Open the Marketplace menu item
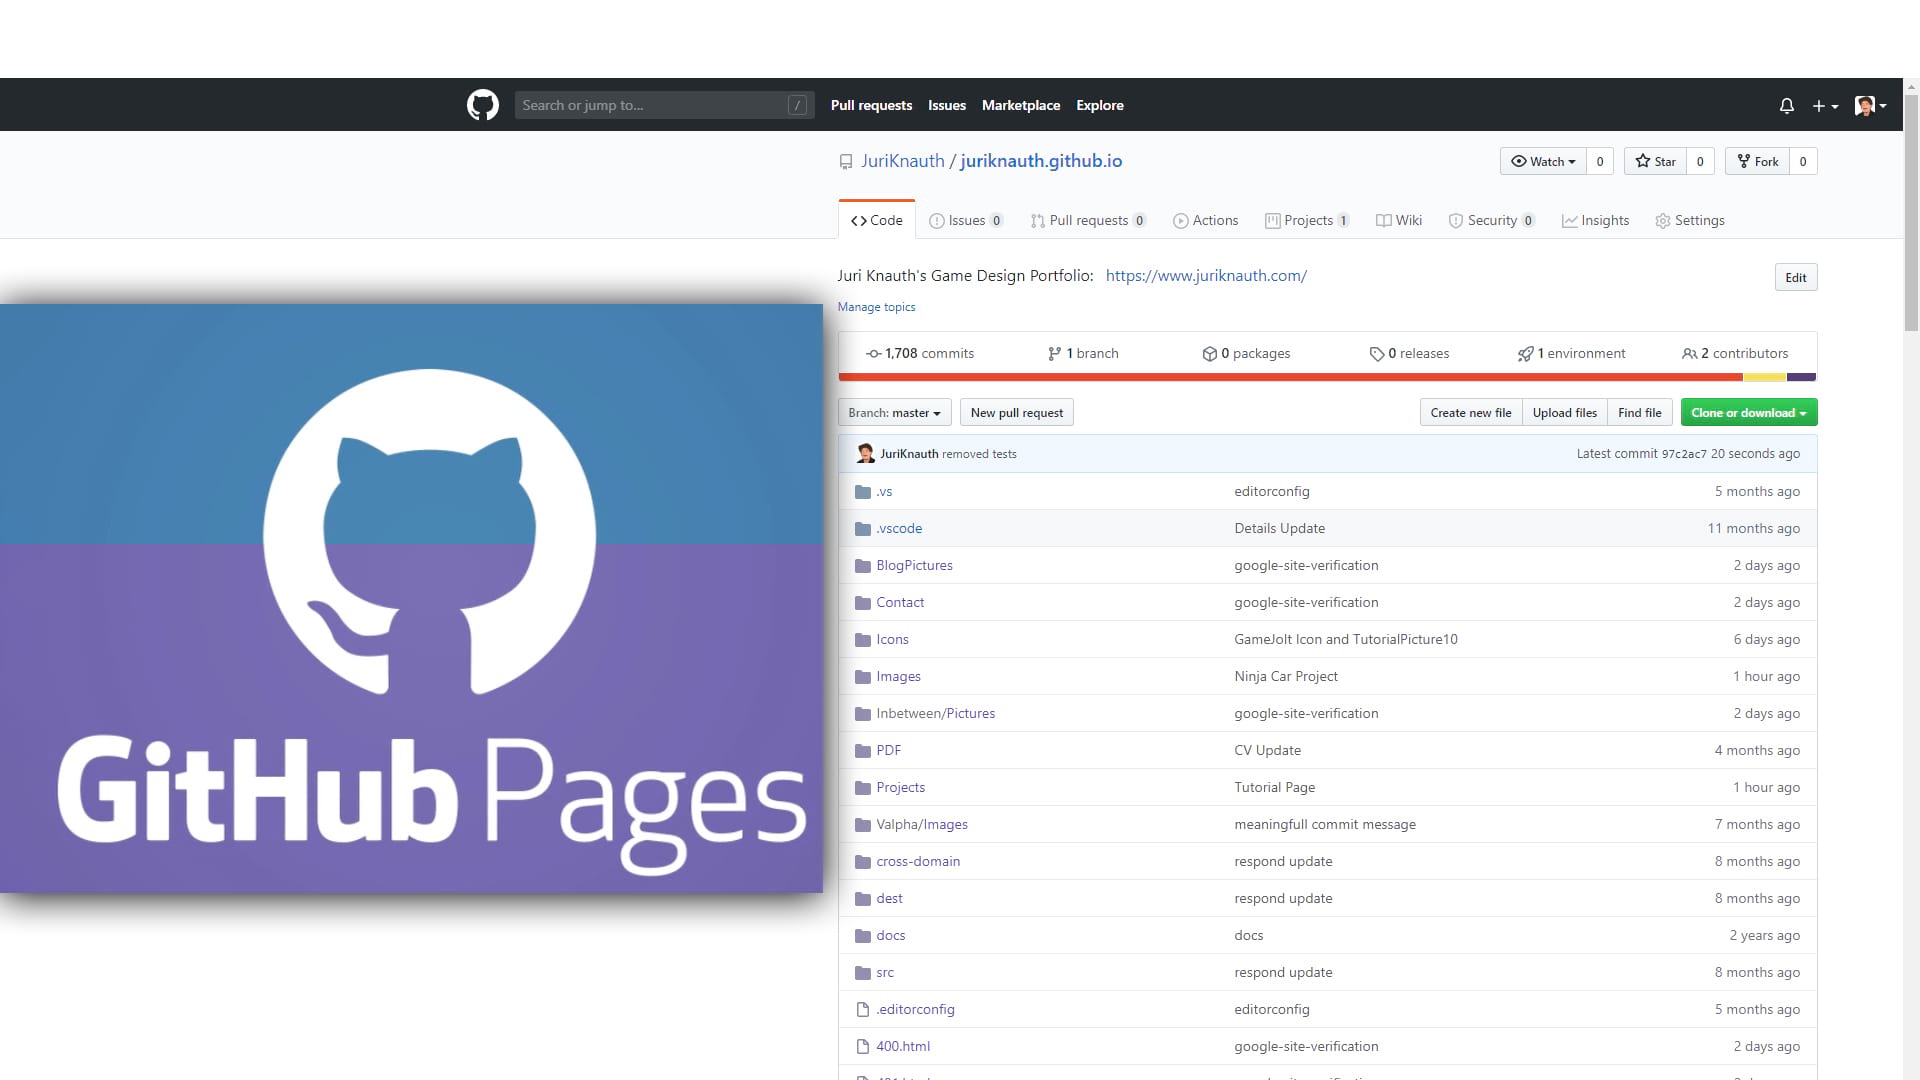Image resolution: width=1920 pixels, height=1080 pixels. [1020, 105]
